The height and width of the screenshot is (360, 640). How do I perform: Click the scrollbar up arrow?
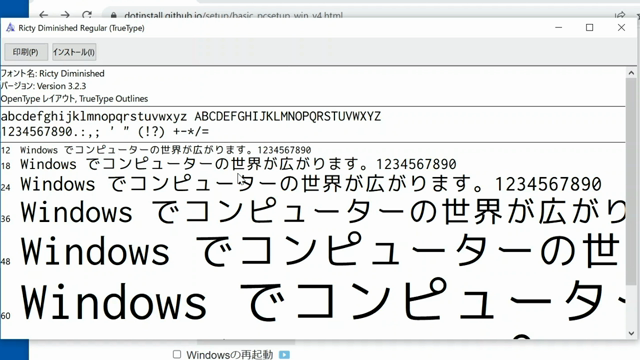[631, 73]
